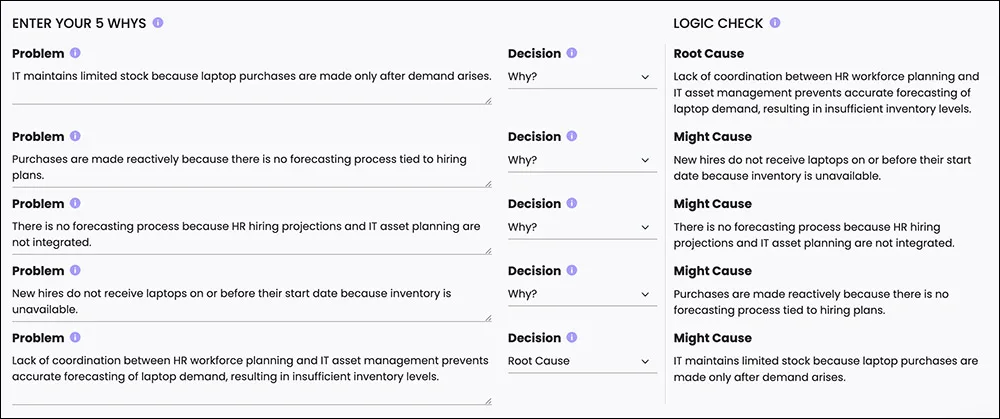Click problem field about purchases made reactively
The image size is (1000, 419).
tap(252, 168)
